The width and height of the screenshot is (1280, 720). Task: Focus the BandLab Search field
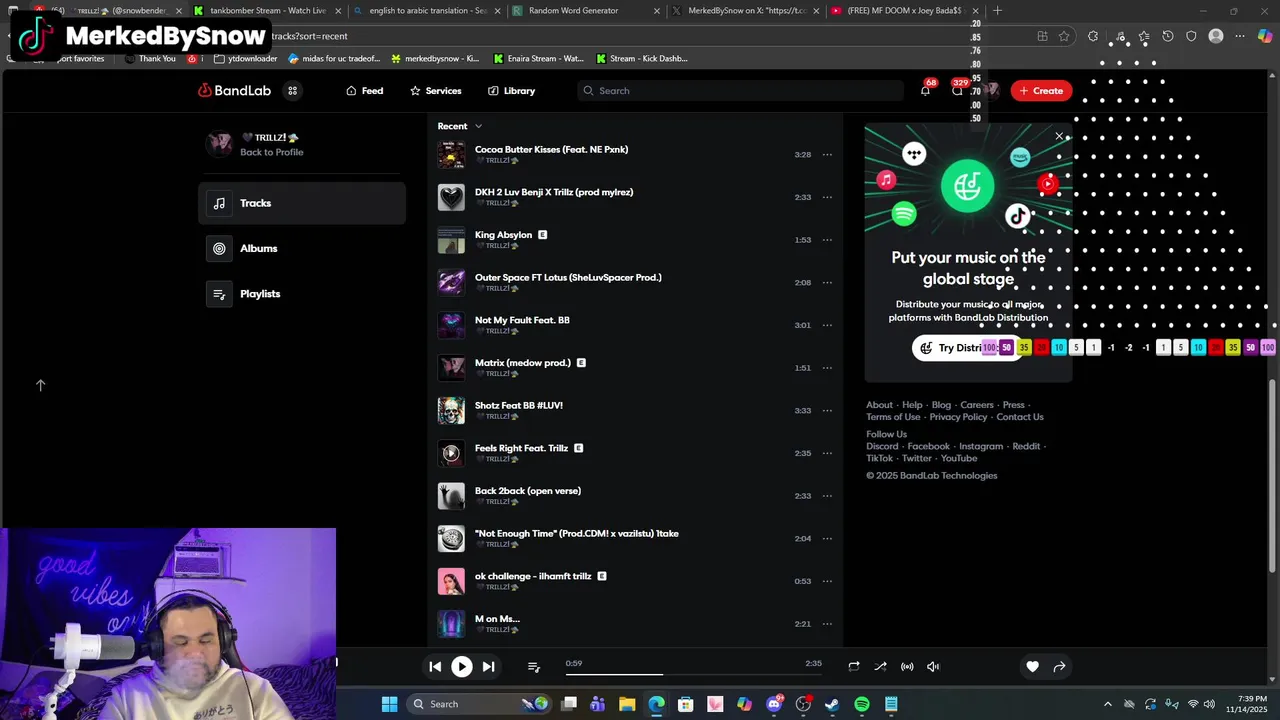pyautogui.click(x=740, y=91)
